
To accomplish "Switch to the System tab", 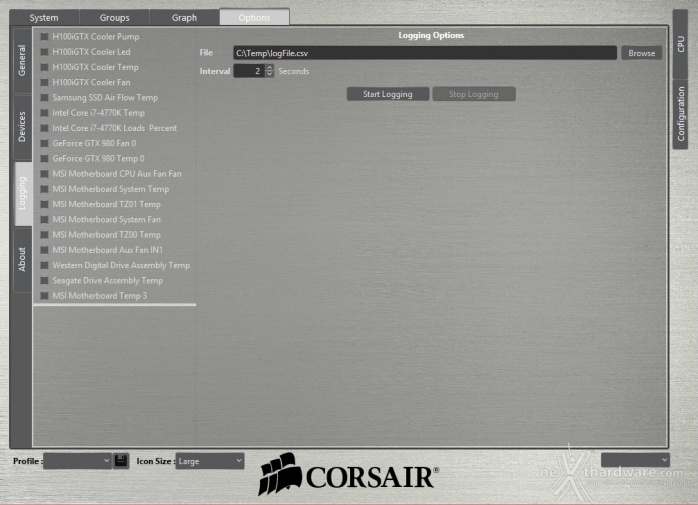I will tap(44, 17).
